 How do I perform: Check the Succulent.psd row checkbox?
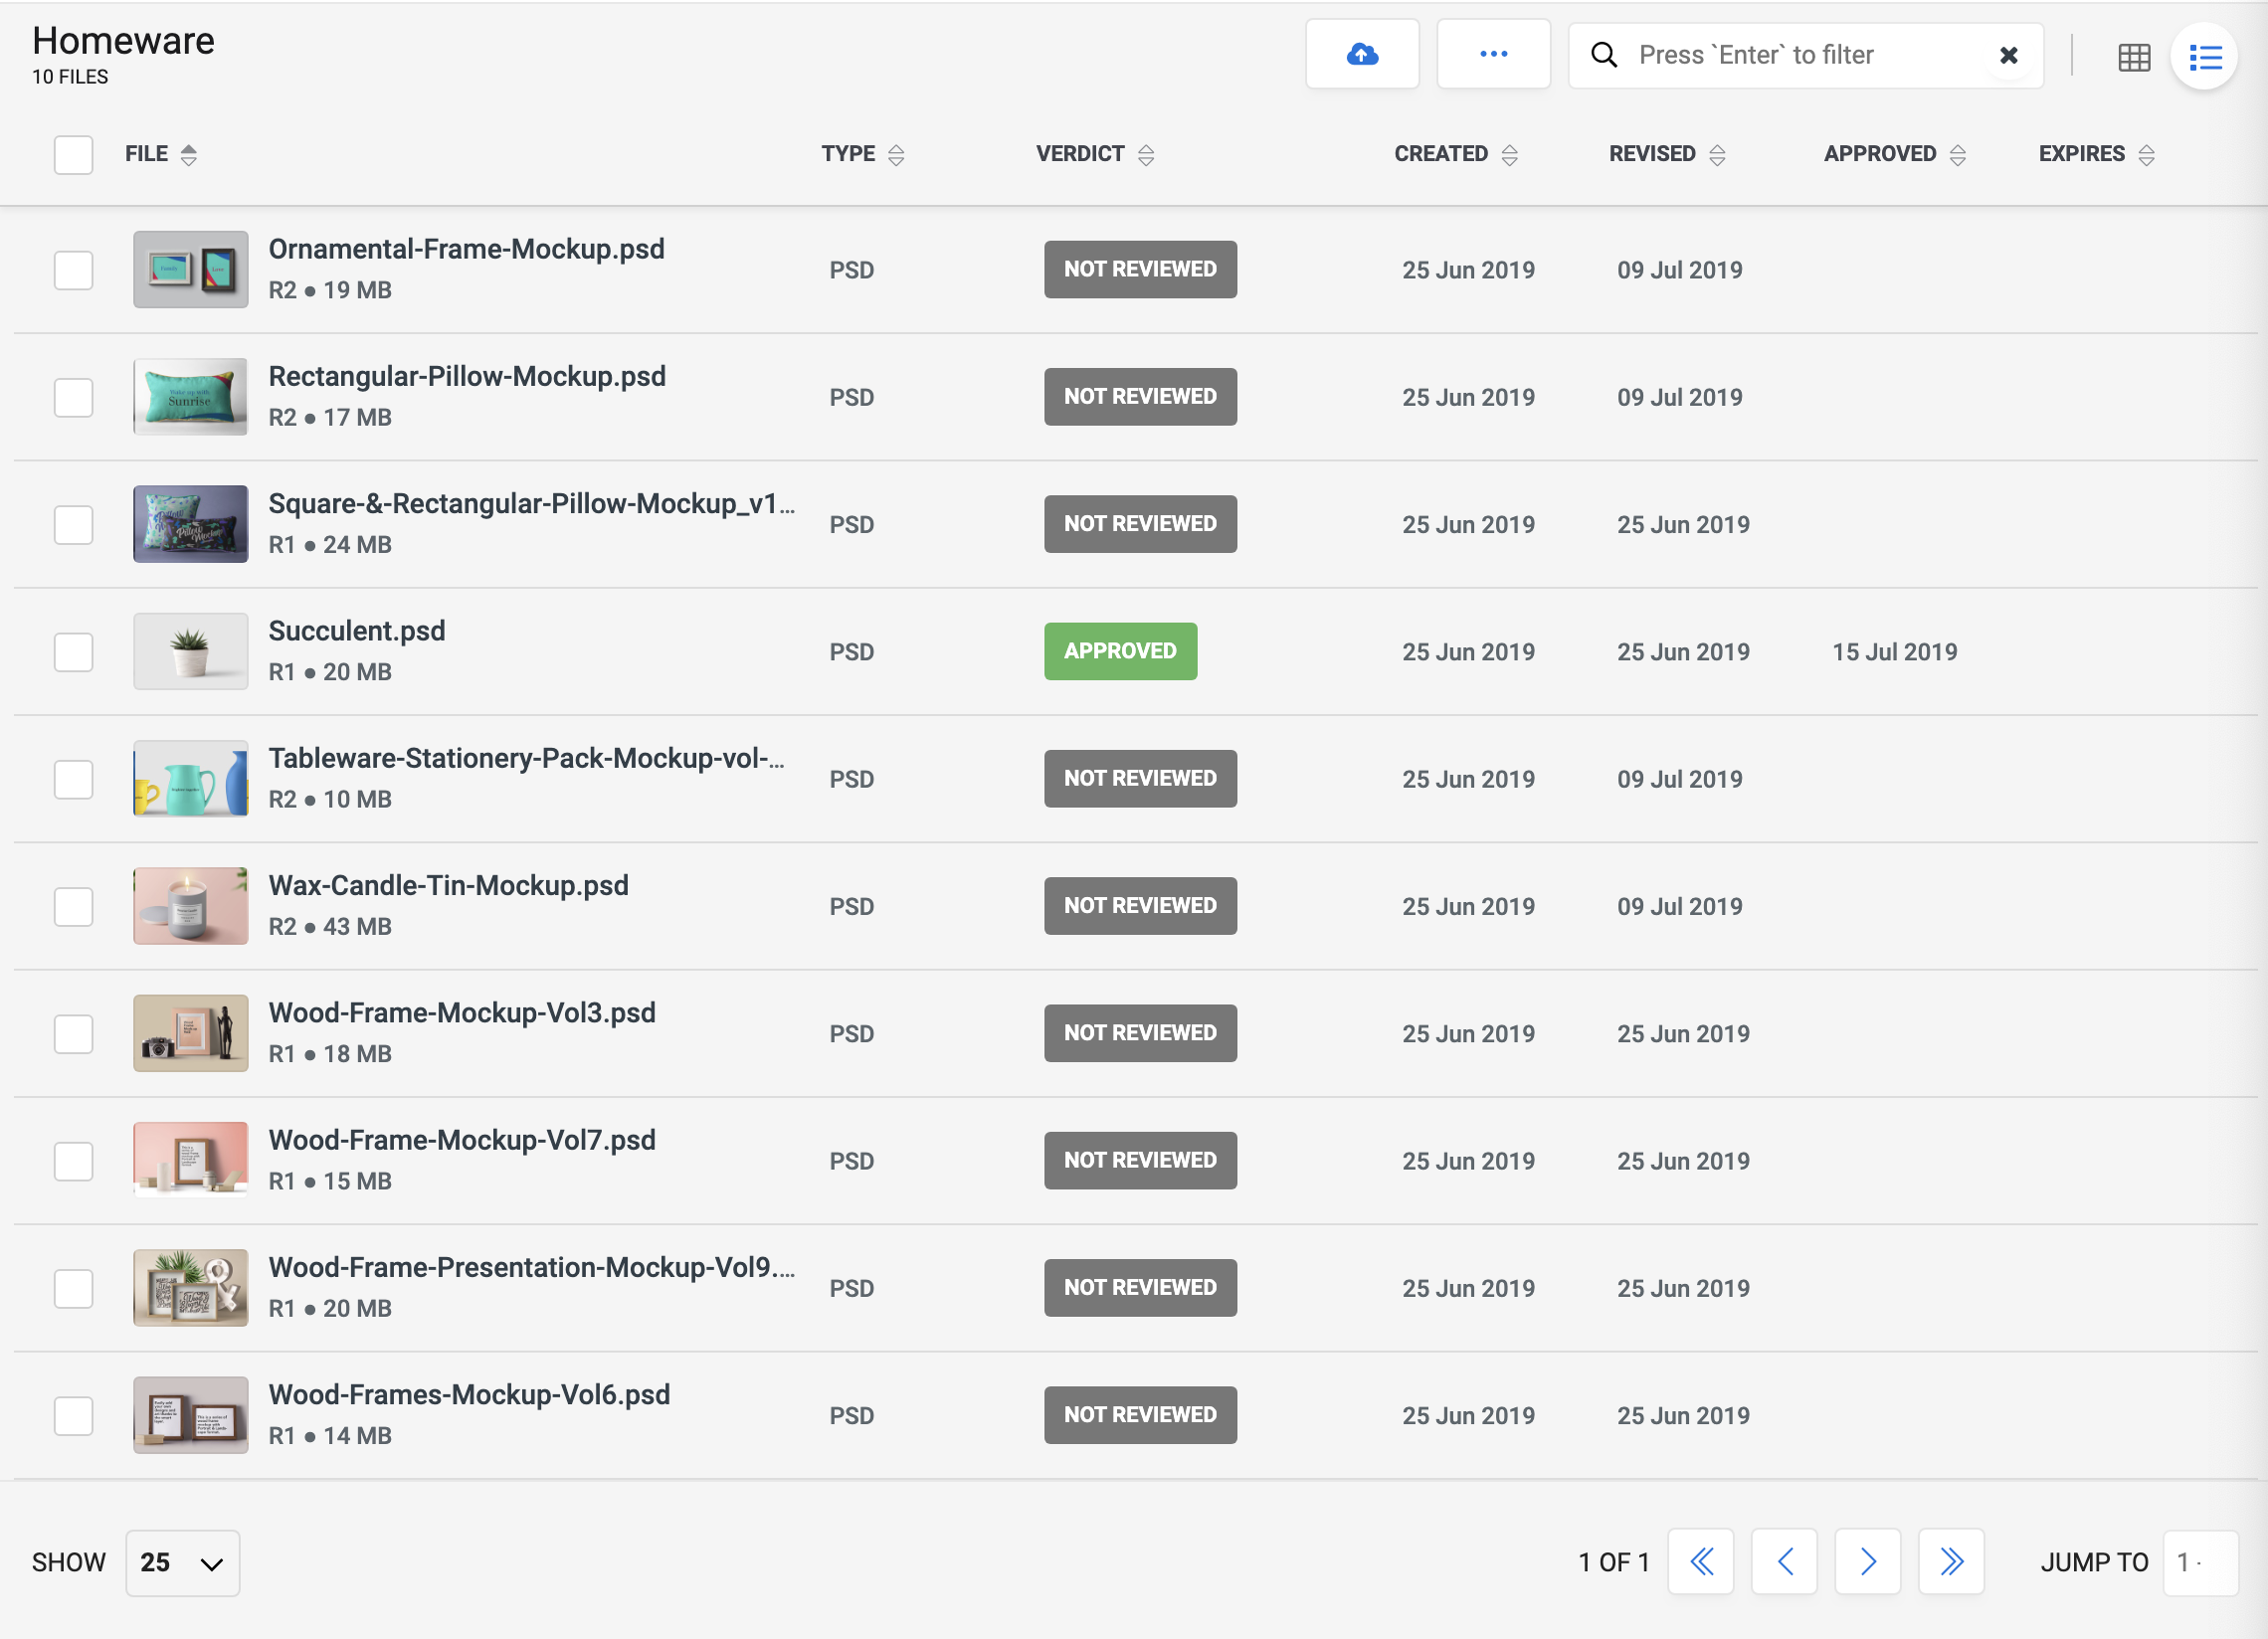point(73,652)
